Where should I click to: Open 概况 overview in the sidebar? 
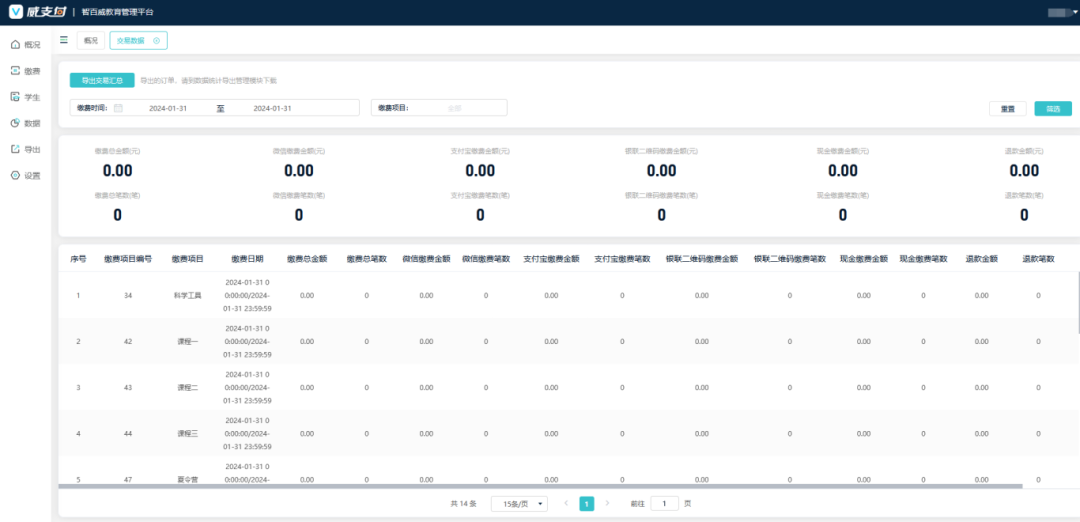point(25,45)
